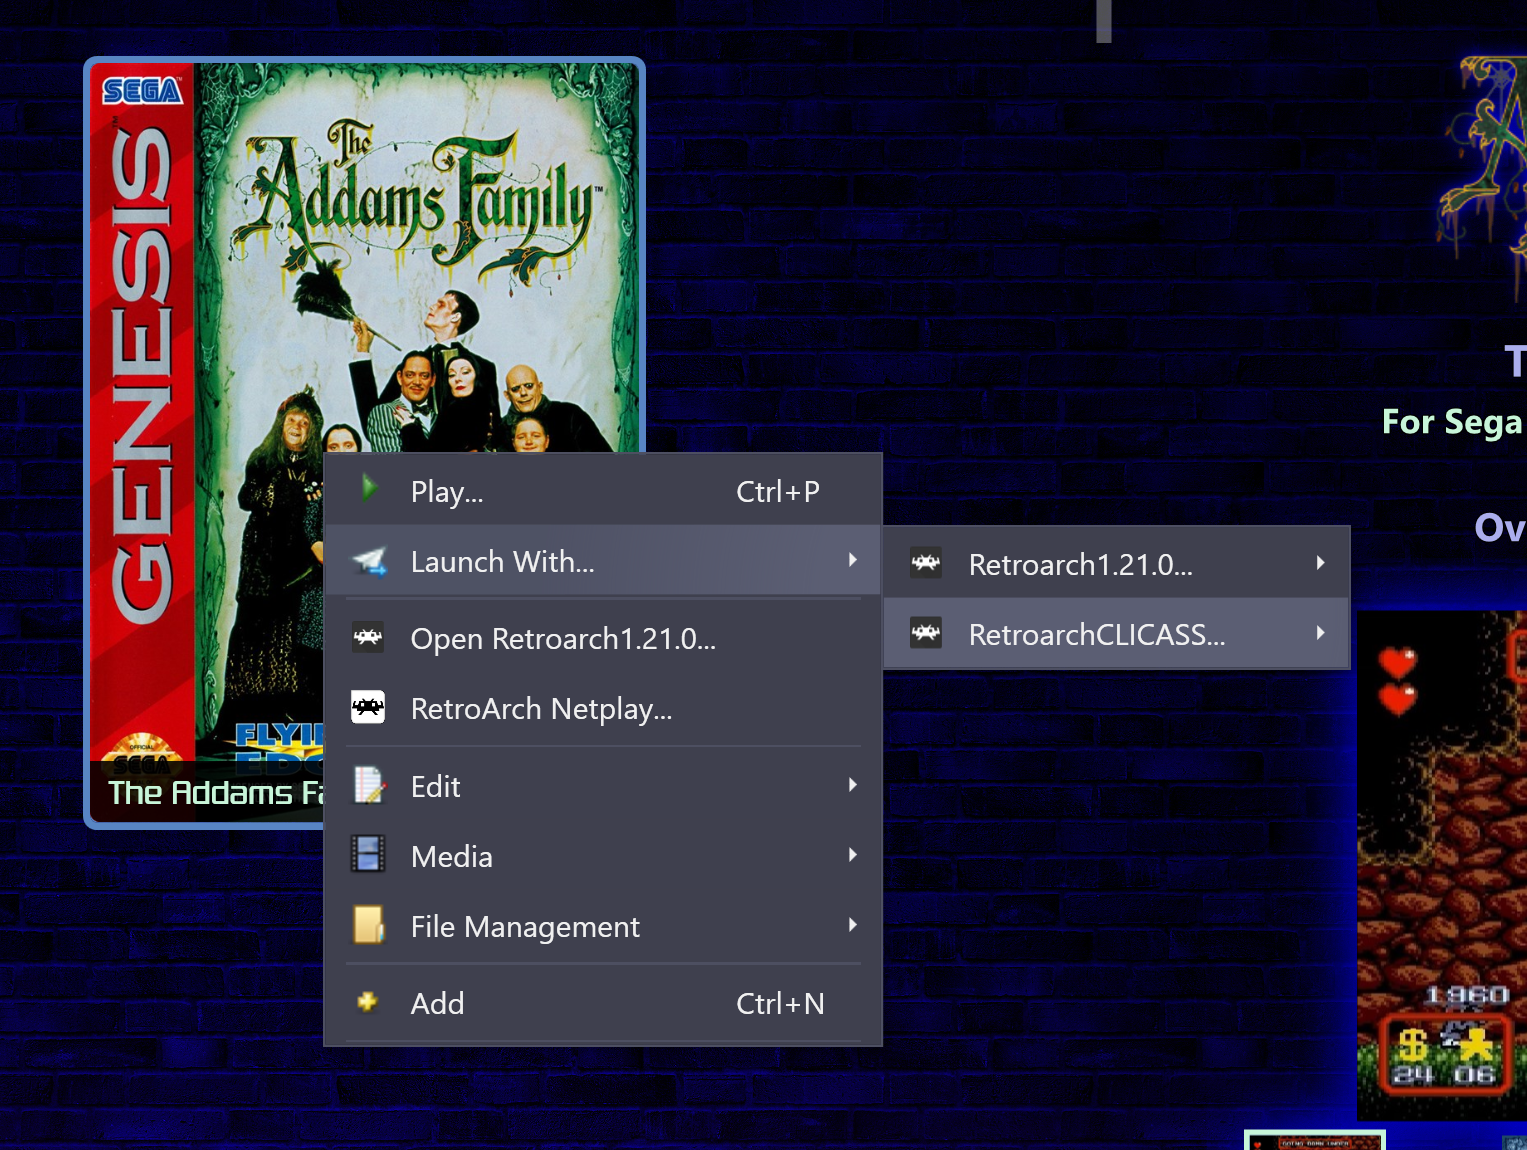Expand the File Management submenu arrow
Screen dimensions: 1527x1150
coord(853,925)
